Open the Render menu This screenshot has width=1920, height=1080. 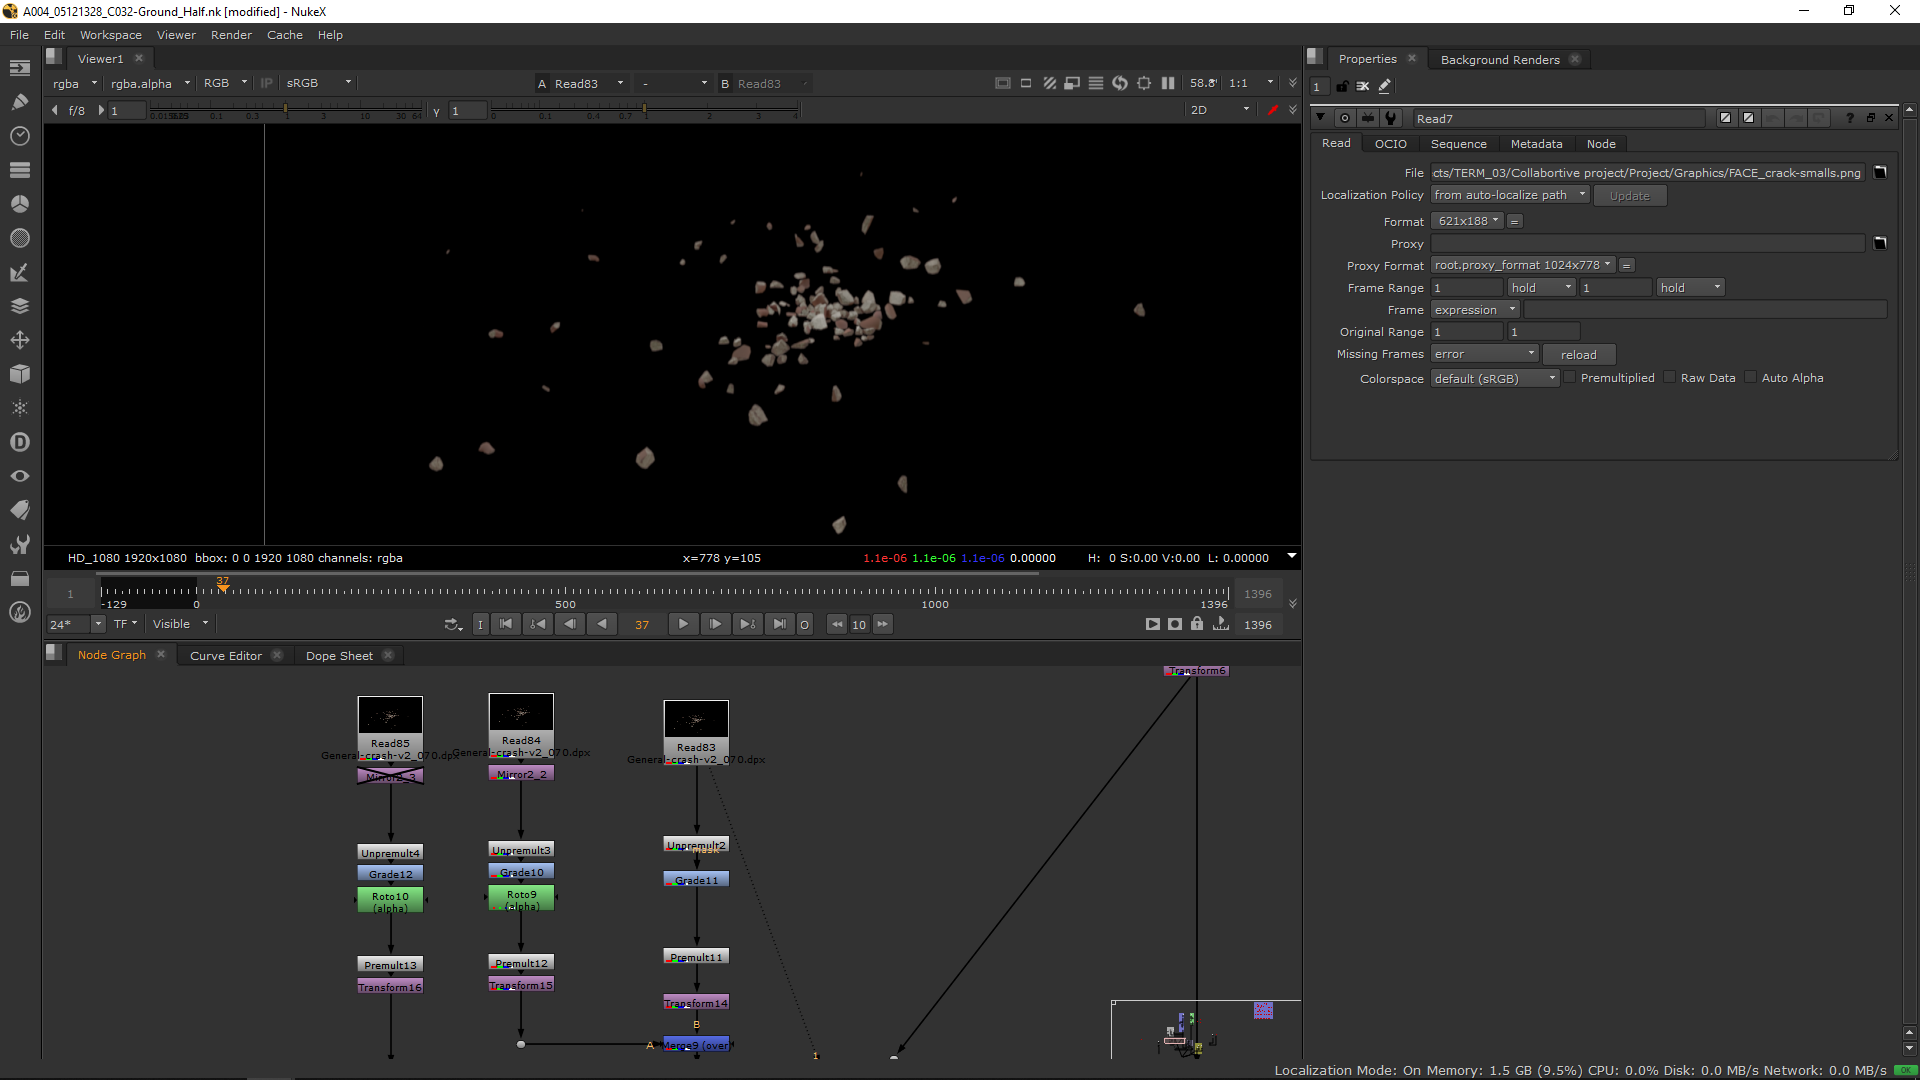pos(231,35)
